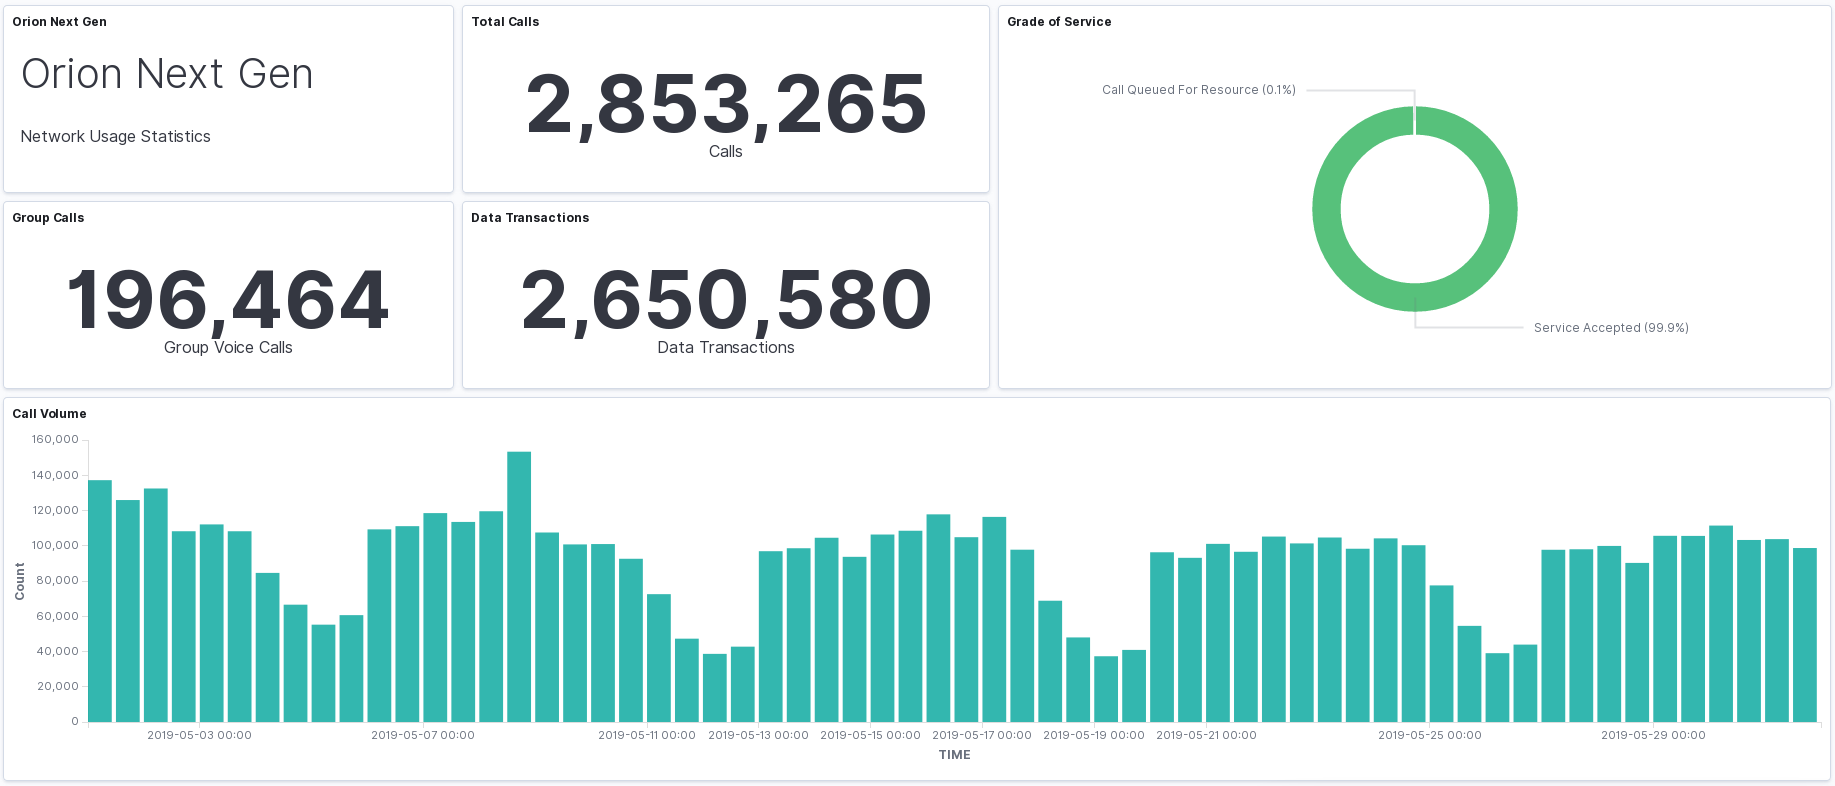This screenshot has width=1835, height=786.
Task: Click the first bar in Call Volume chart
Action: [x=100, y=600]
